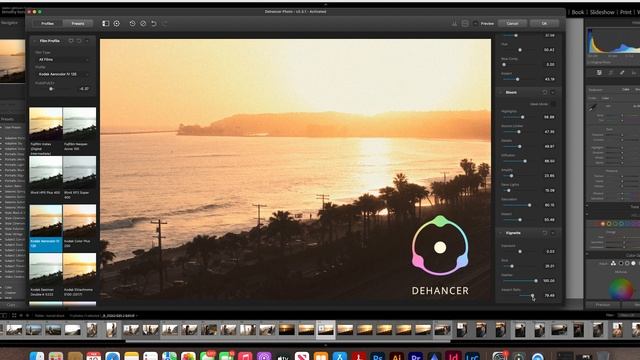Click the Lightroom Previous button

(603, 305)
